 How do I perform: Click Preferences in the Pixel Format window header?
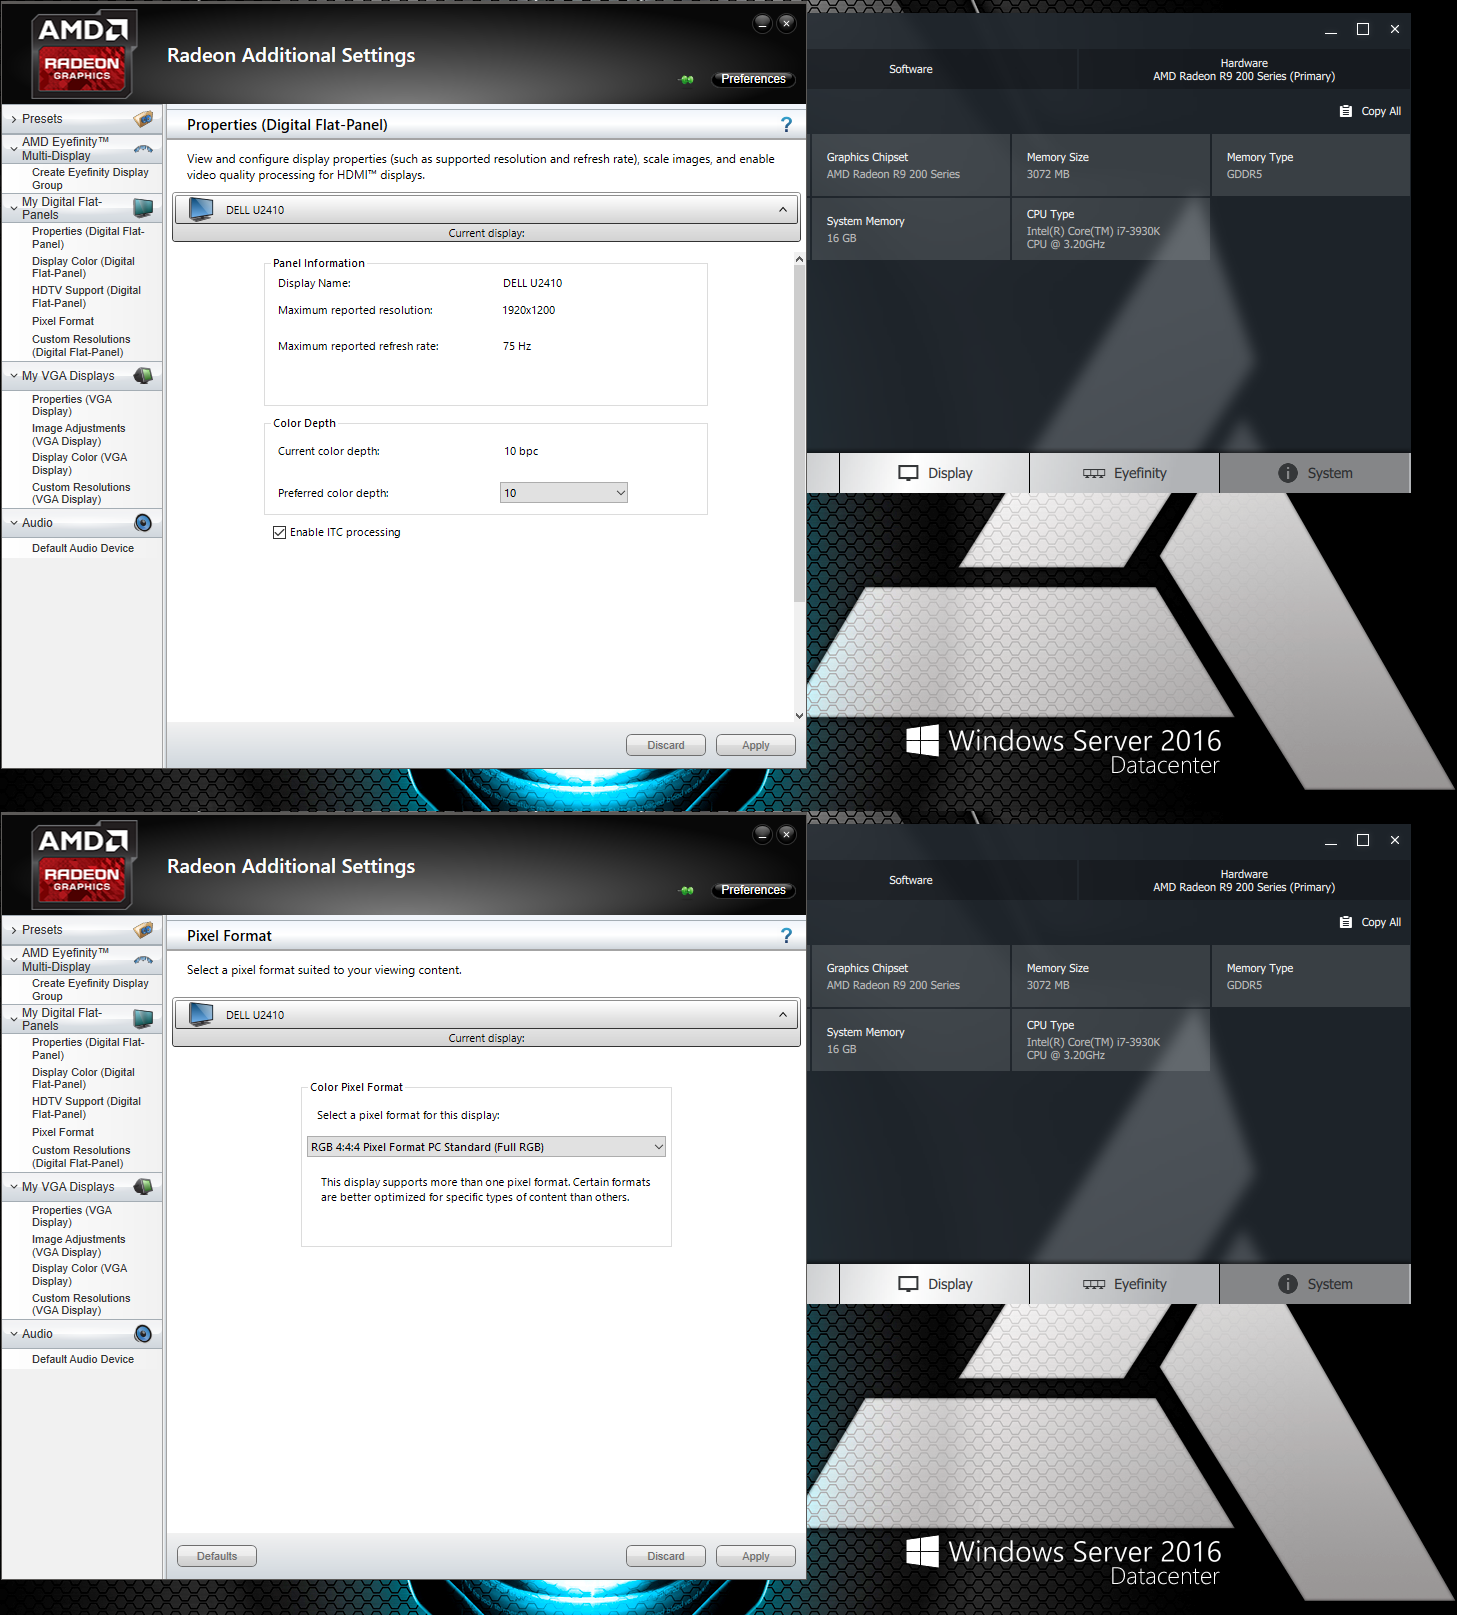click(x=753, y=890)
